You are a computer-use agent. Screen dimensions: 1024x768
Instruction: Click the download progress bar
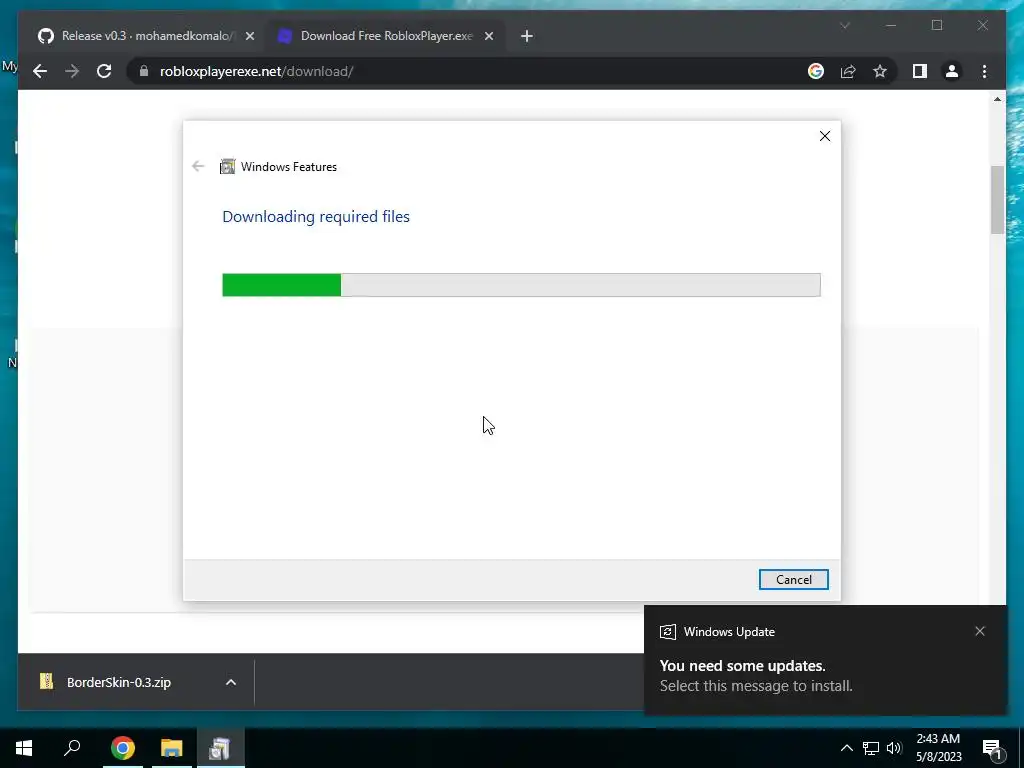pos(521,285)
